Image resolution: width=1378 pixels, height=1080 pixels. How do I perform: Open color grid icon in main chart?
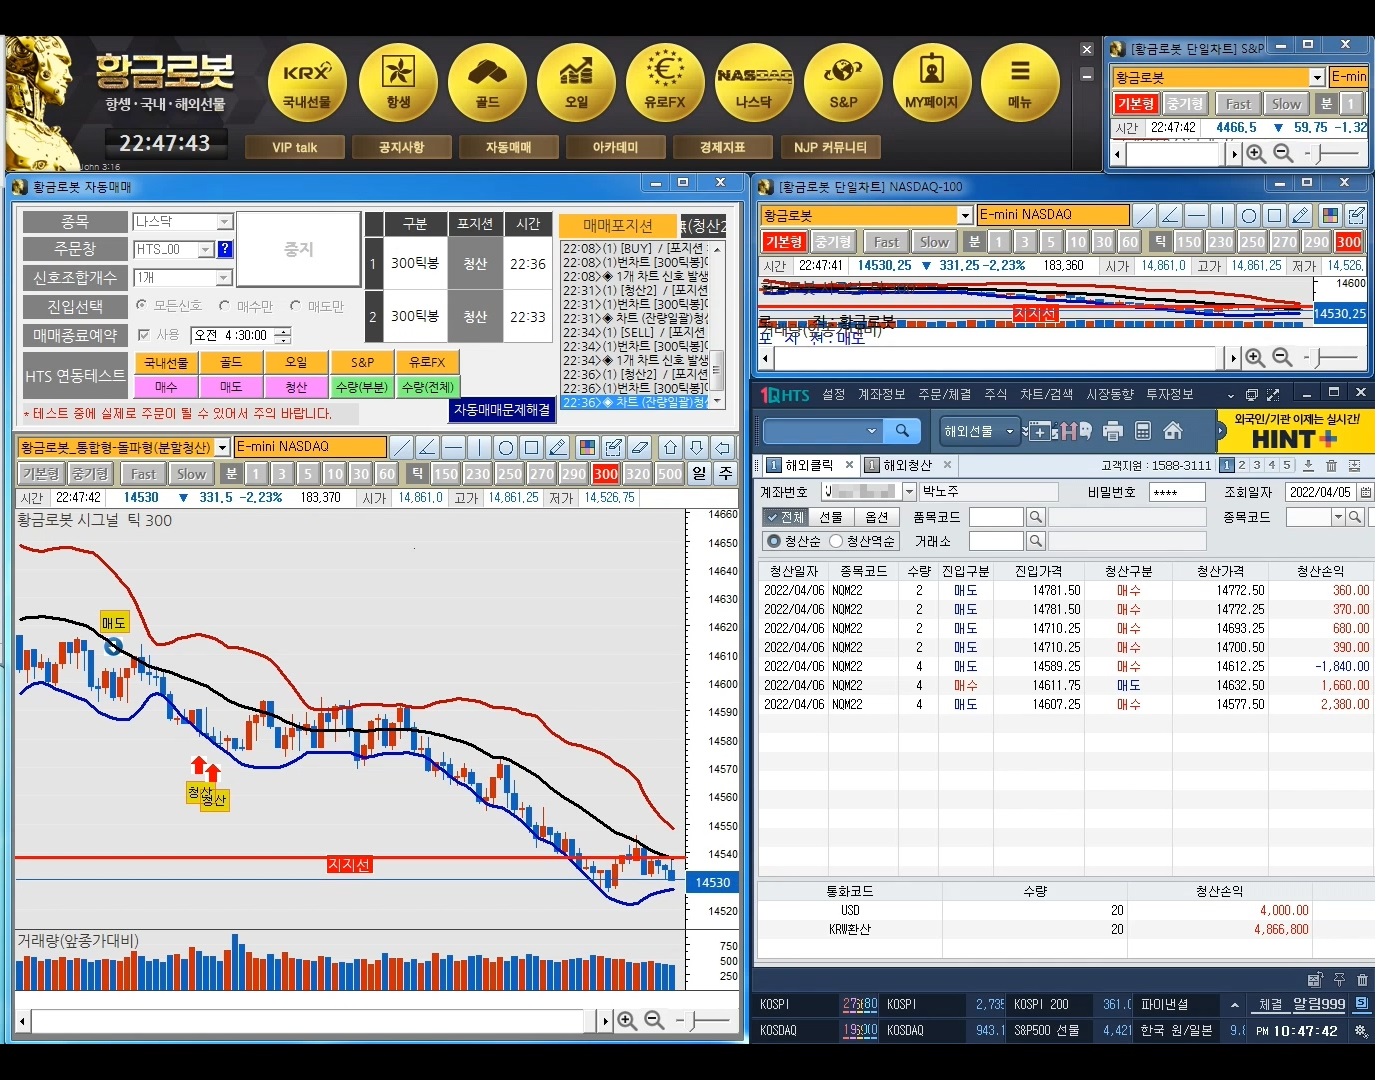pos(588,447)
